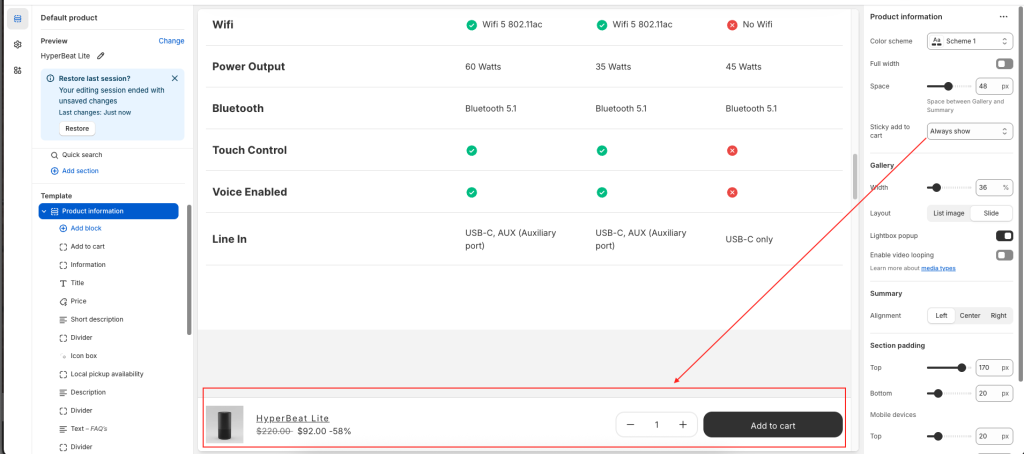The image size is (1024, 454).
Task: Click the pencil icon next to HyperBeat Lite
Action: pos(101,56)
